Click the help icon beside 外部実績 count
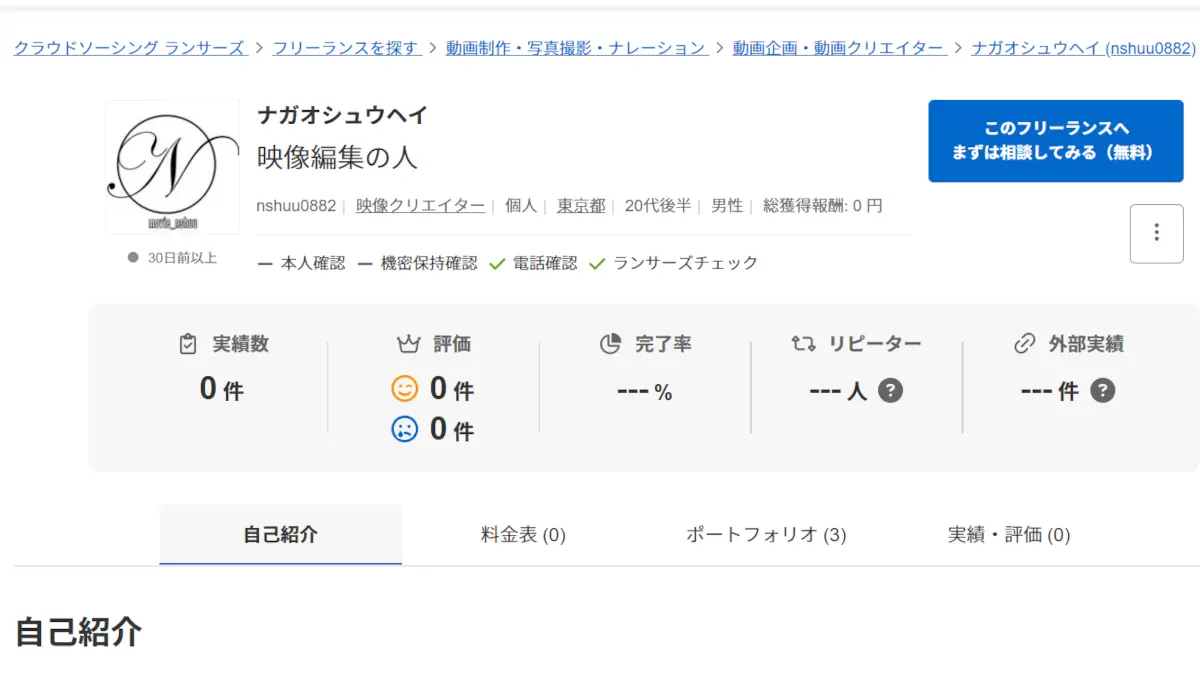 pyautogui.click(x=1102, y=391)
